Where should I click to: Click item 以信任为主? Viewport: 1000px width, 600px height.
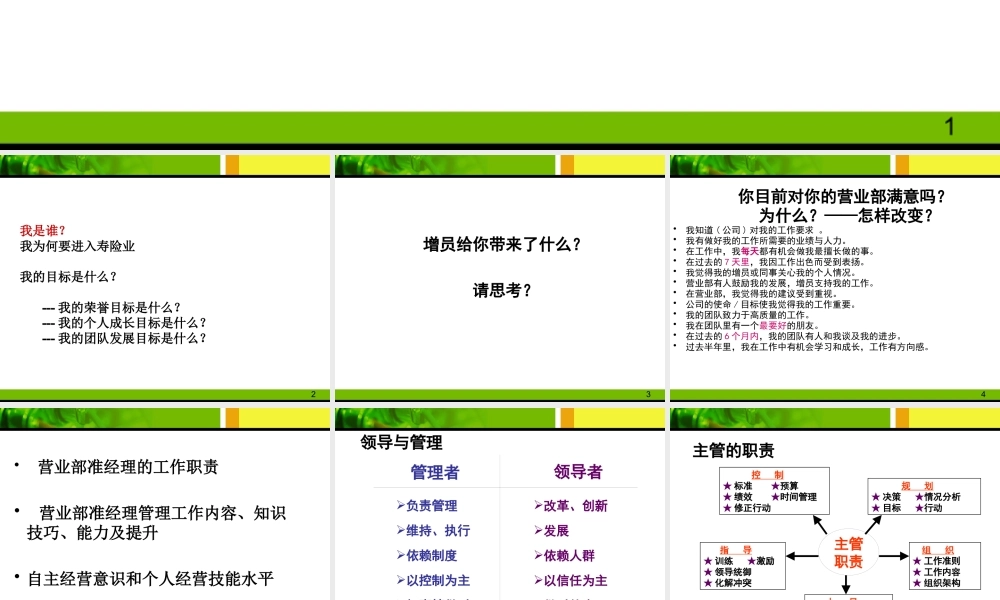click(571, 580)
